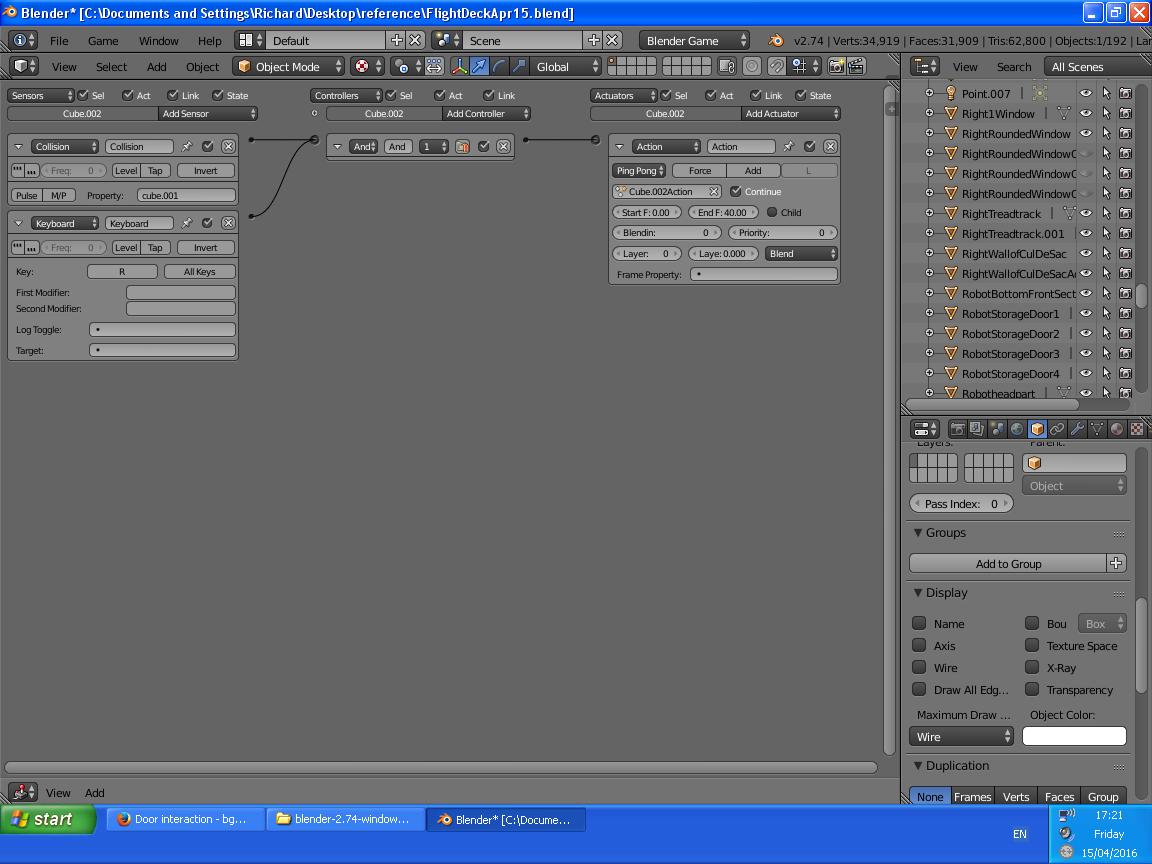Expand RightTreadtrack in the outliner
This screenshot has height=864, width=1152.
pos(929,213)
